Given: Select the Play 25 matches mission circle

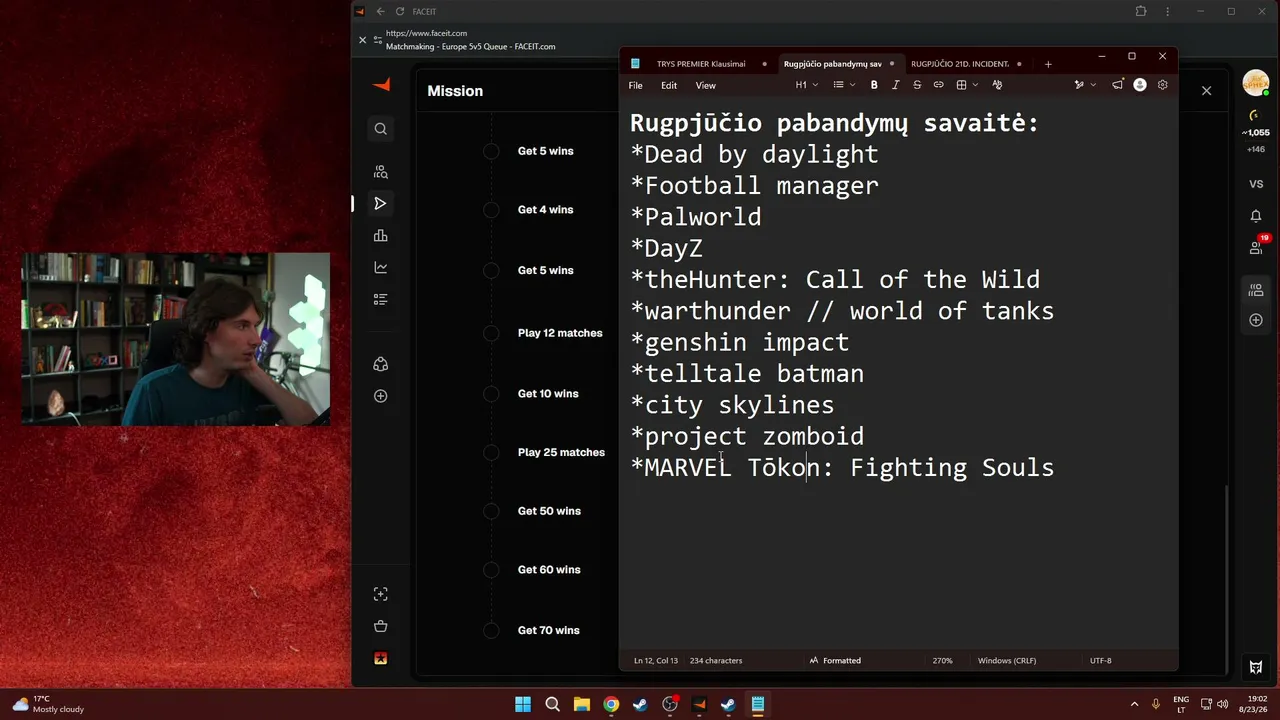Looking at the screenshot, I should tap(491, 453).
